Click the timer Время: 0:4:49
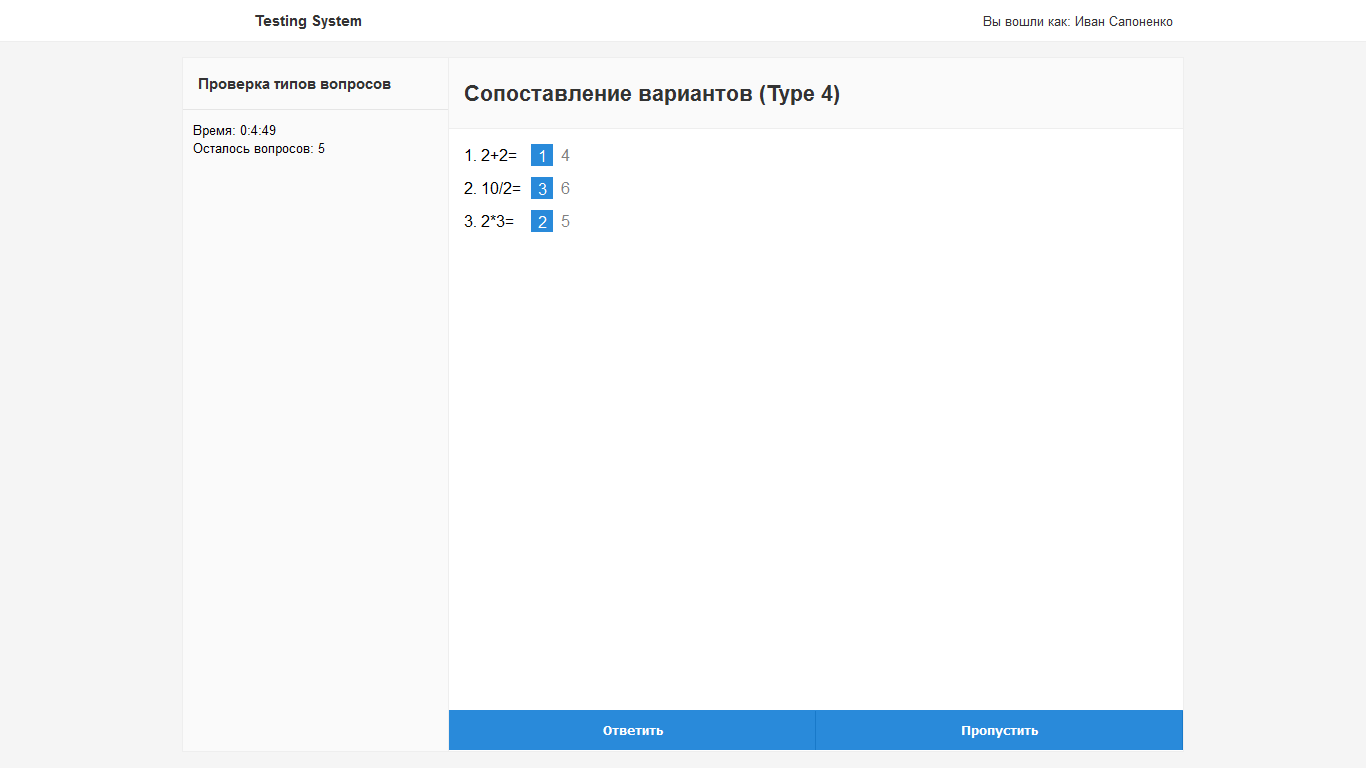This screenshot has height=768, width=1366. 235,130
